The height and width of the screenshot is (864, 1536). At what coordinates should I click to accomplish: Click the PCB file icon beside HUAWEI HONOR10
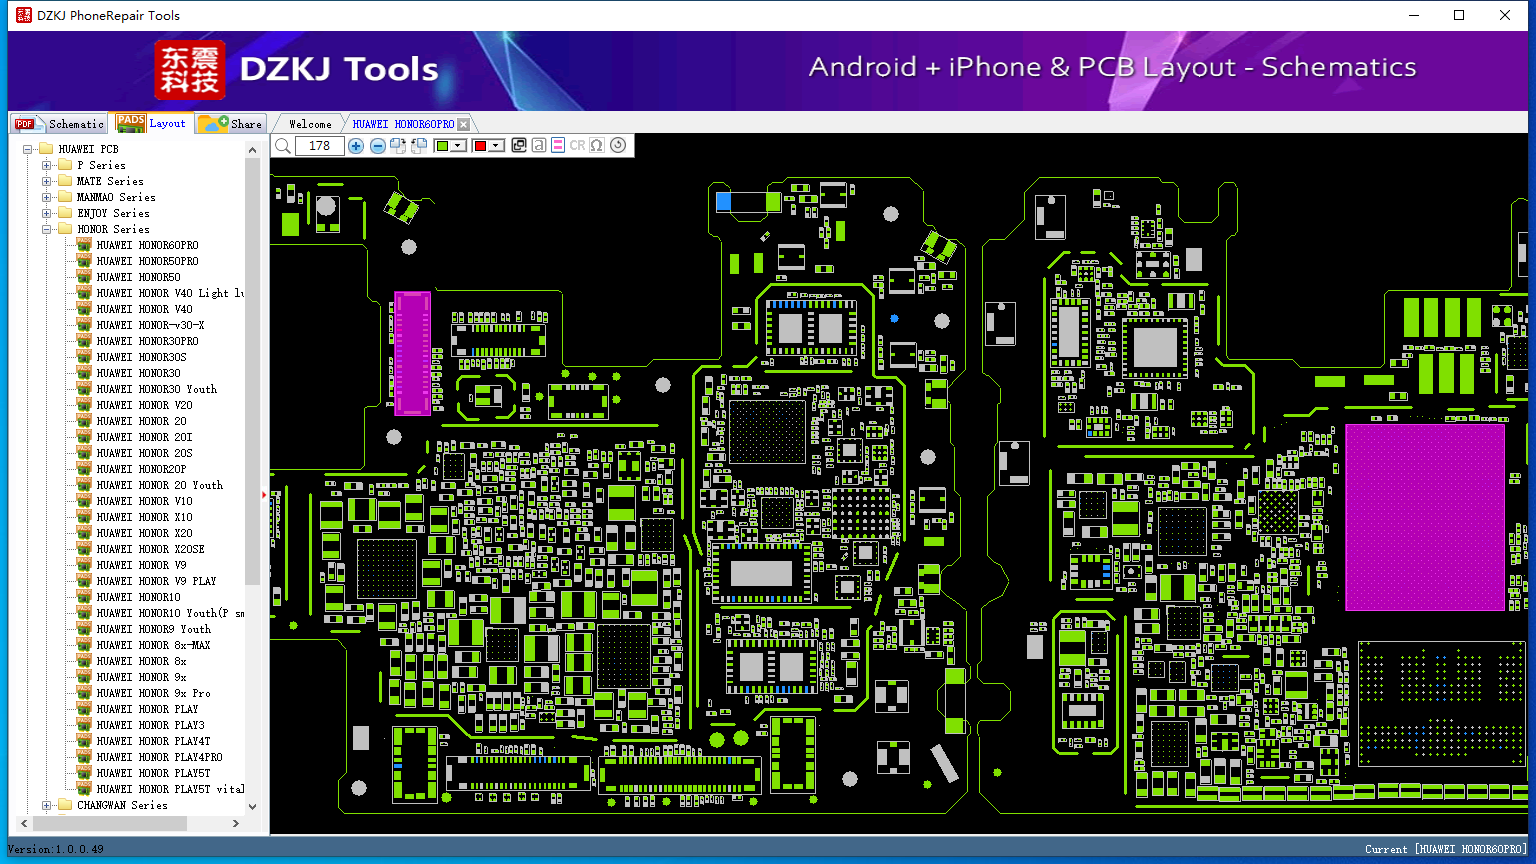coord(84,597)
